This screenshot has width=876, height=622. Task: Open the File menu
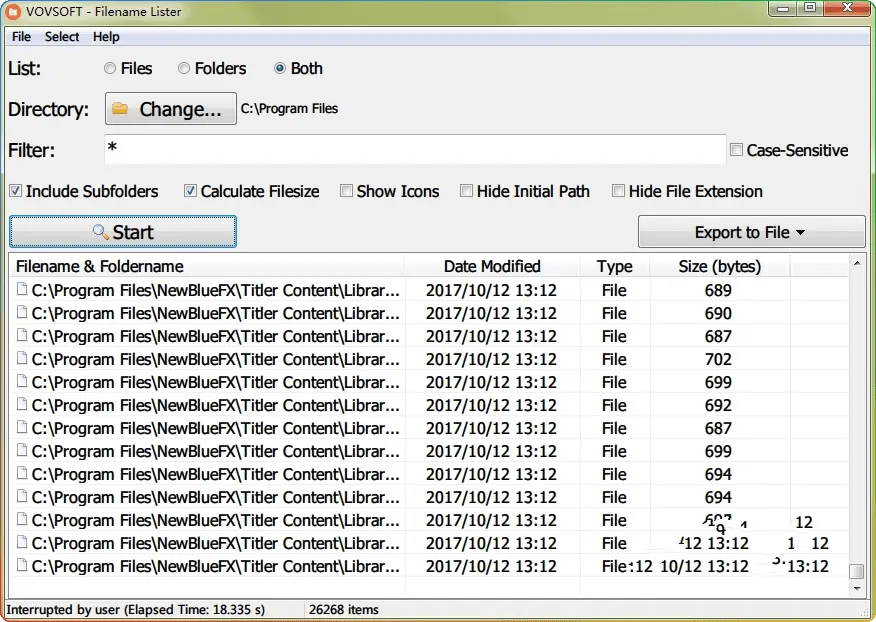pyautogui.click(x=21, y=37)
